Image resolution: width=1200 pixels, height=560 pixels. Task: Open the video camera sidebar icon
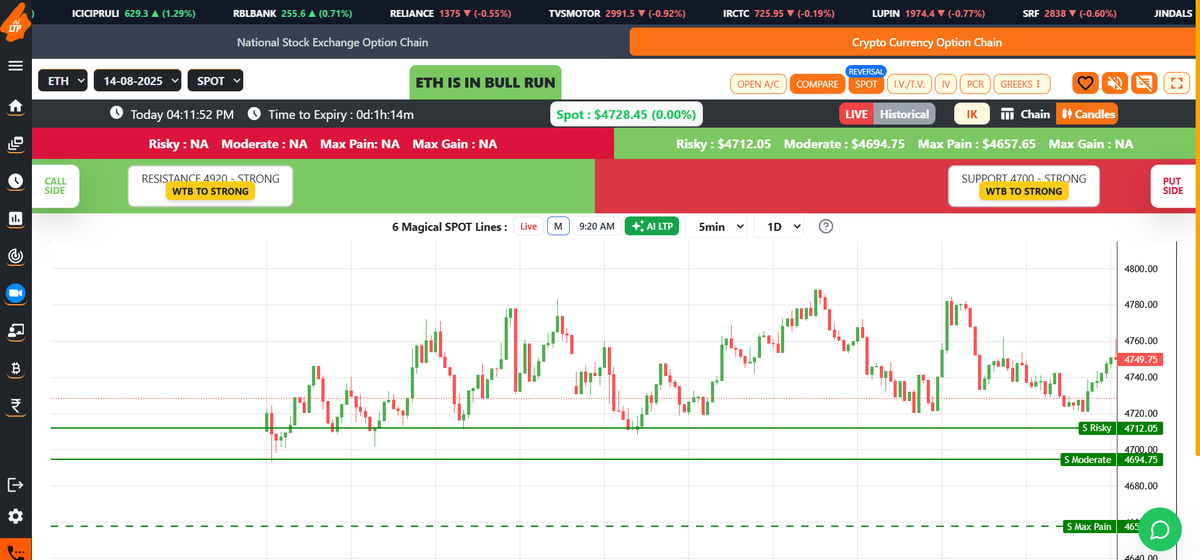click(x=15, y=293)
